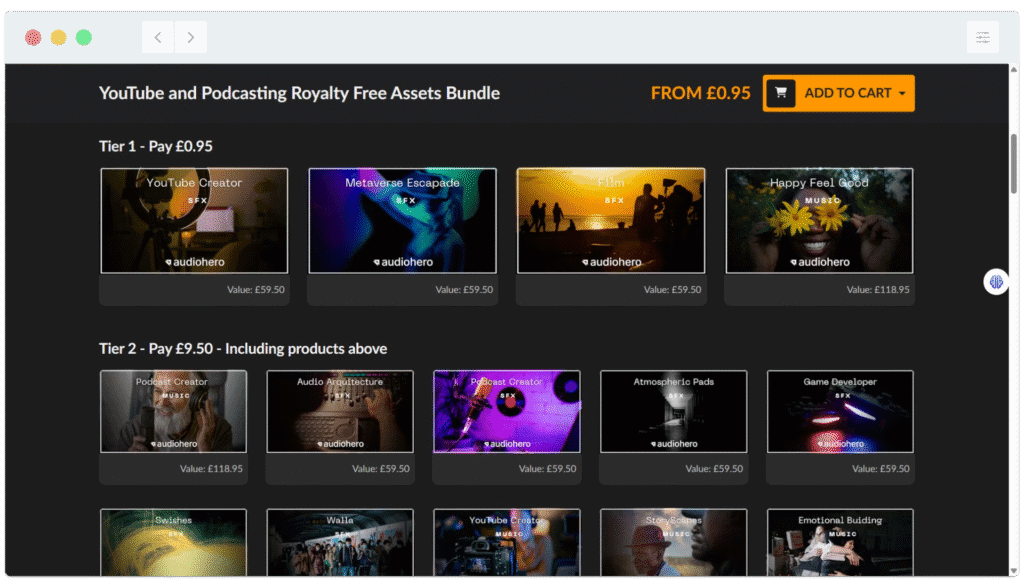This screenshot has width=1024, height=587.
Task: Open the Game Developer SFX product thumbnail
Action: (839, 411)
